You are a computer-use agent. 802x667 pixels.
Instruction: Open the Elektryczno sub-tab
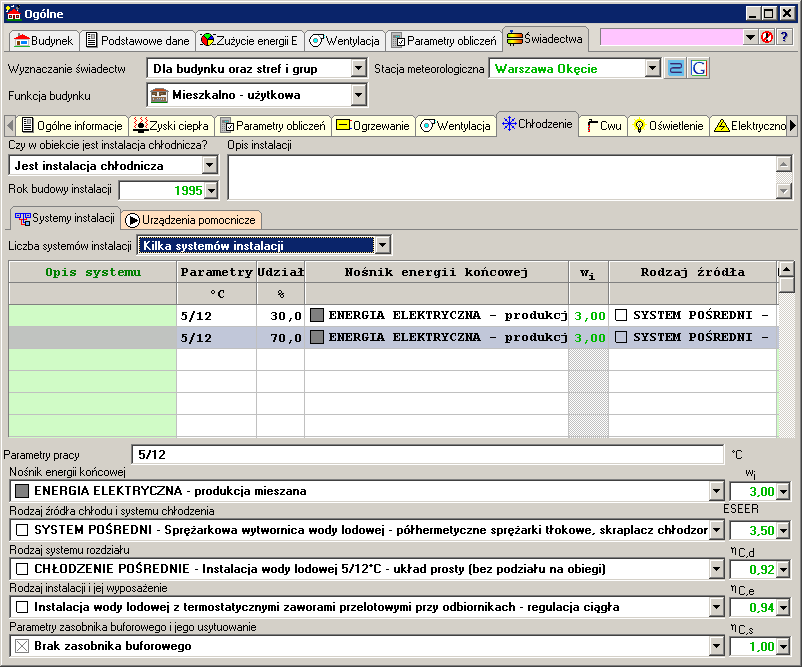coord(750,126)
